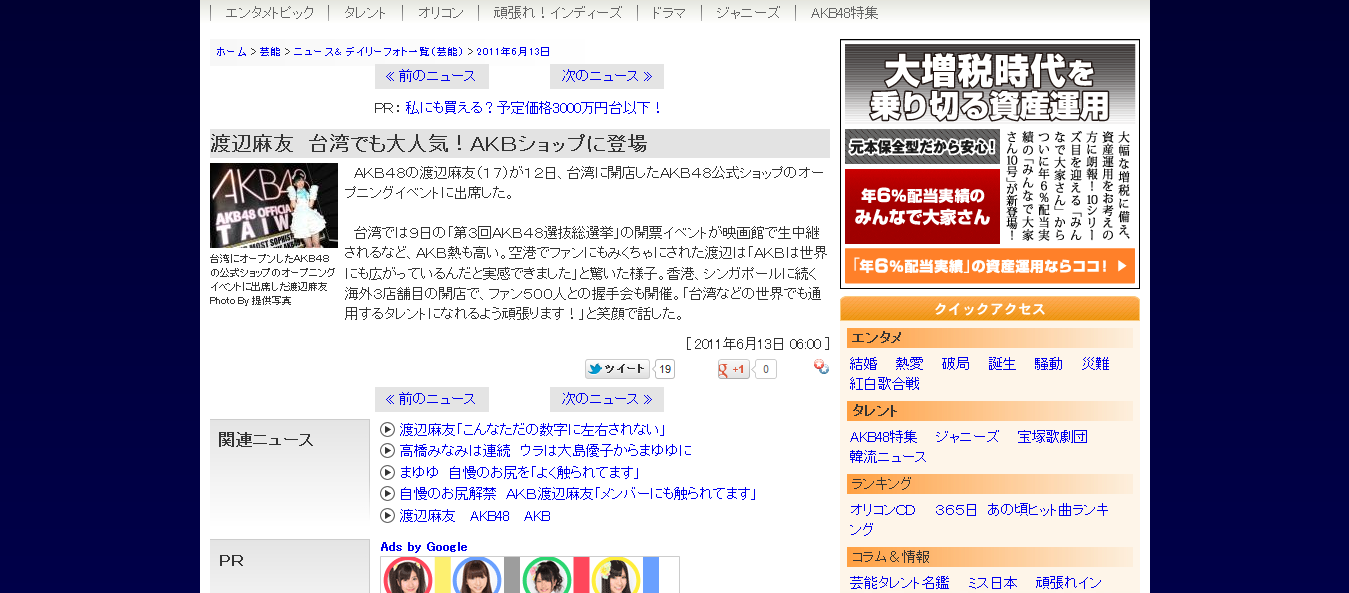Click the play bullet beside 高橋みなみは連続
The height and width of the screenshot is (593, 1349).
click(388, 451)
